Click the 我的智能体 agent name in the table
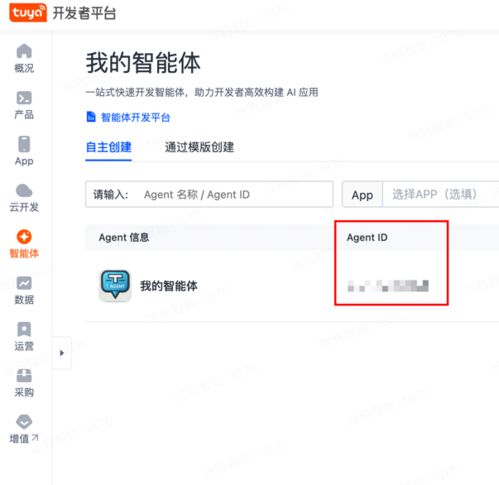The width and height of the screenshot is (499, 485). point(169,286)
